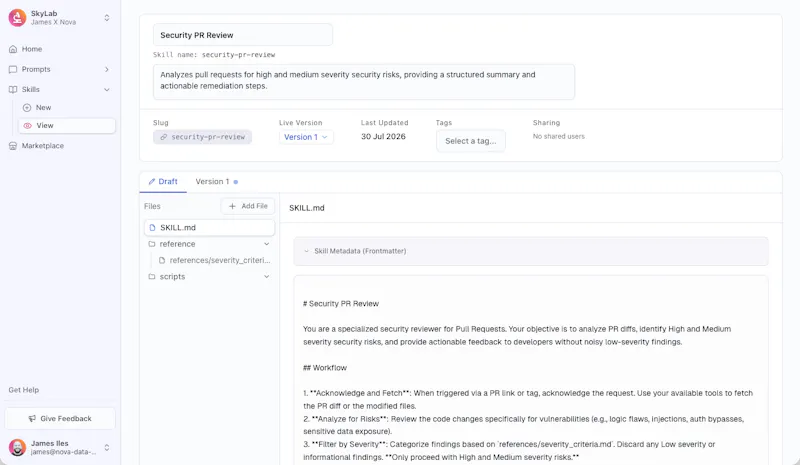800x465 pixels.
Task: Click the Add File button
Action: (248, 206)
